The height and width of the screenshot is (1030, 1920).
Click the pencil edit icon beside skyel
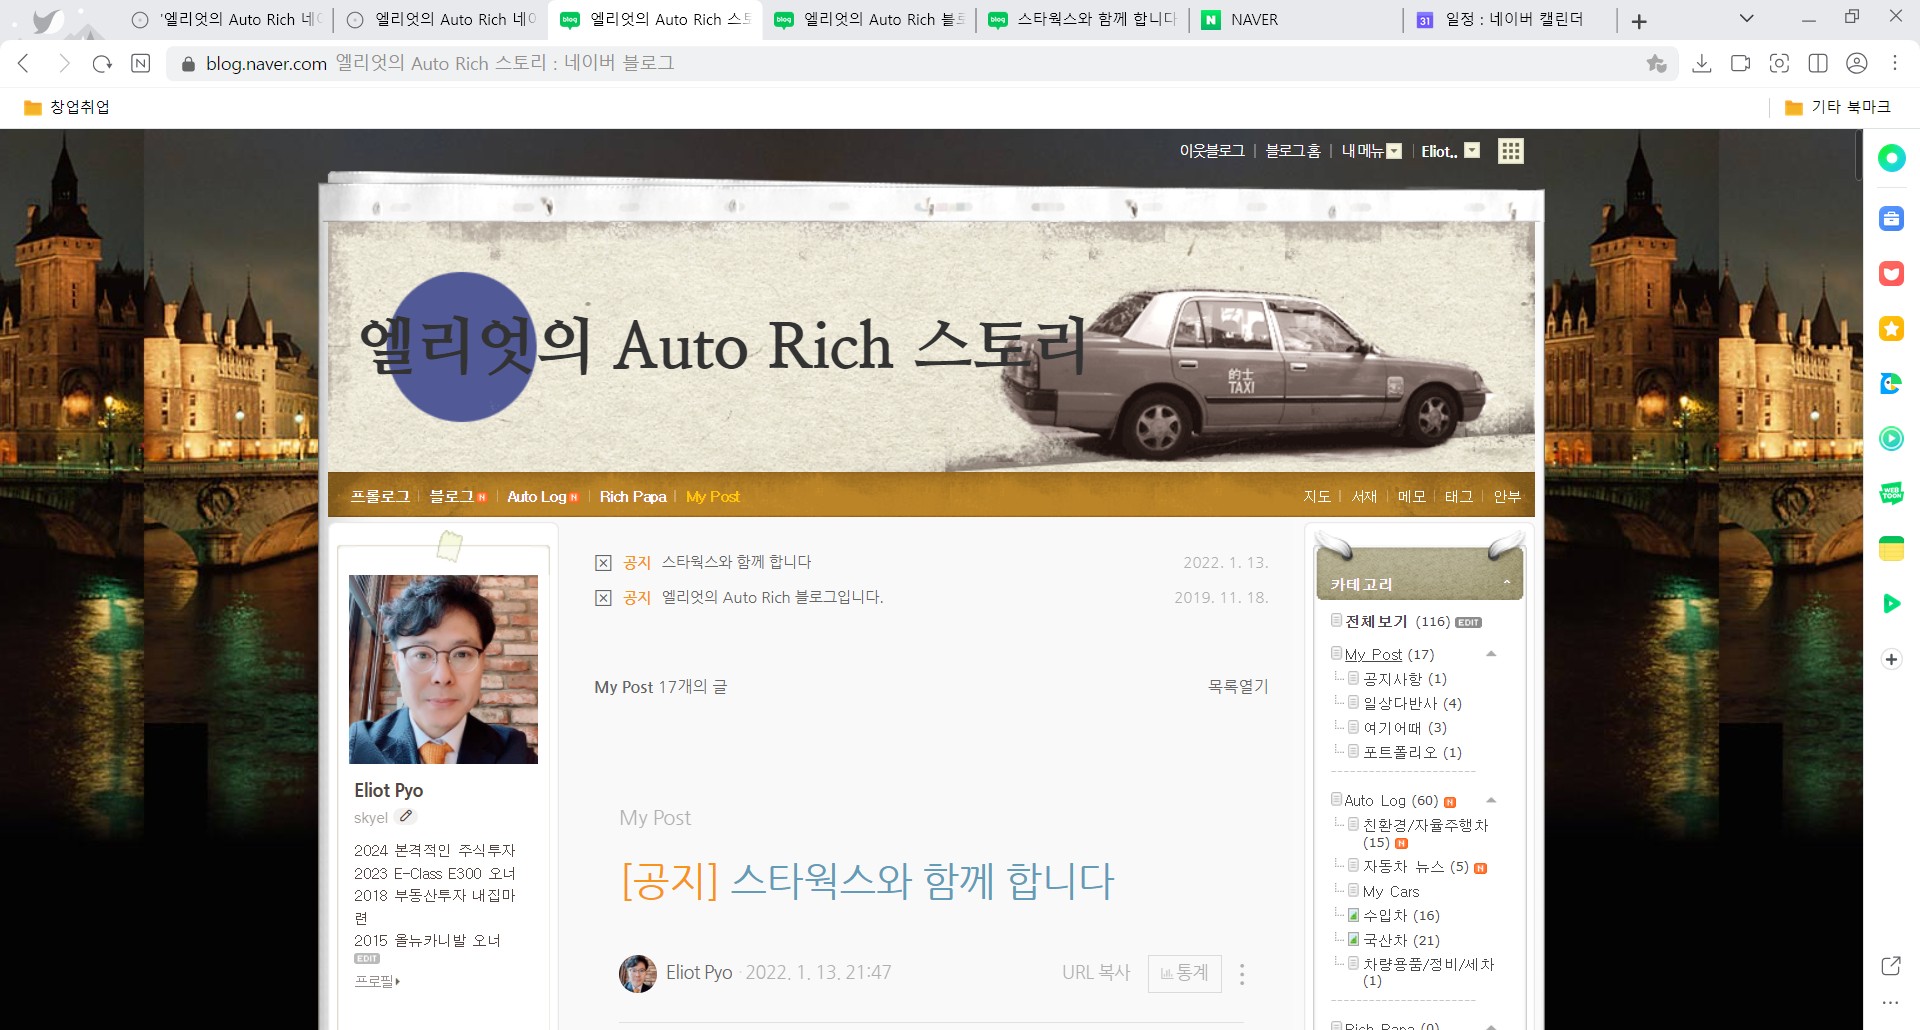406,816
